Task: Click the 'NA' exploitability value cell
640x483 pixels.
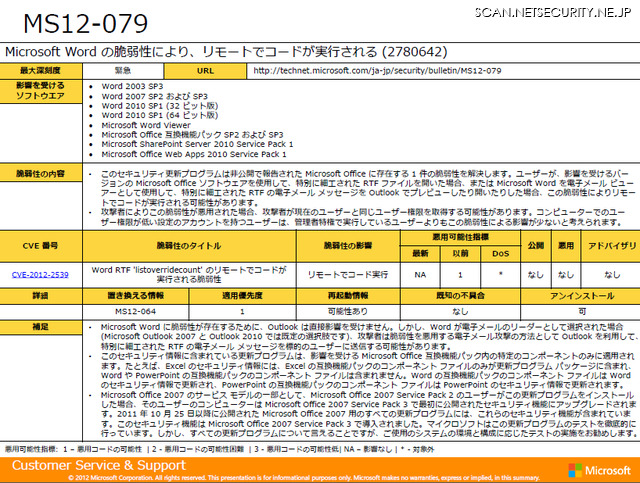Action: [420, 275]
